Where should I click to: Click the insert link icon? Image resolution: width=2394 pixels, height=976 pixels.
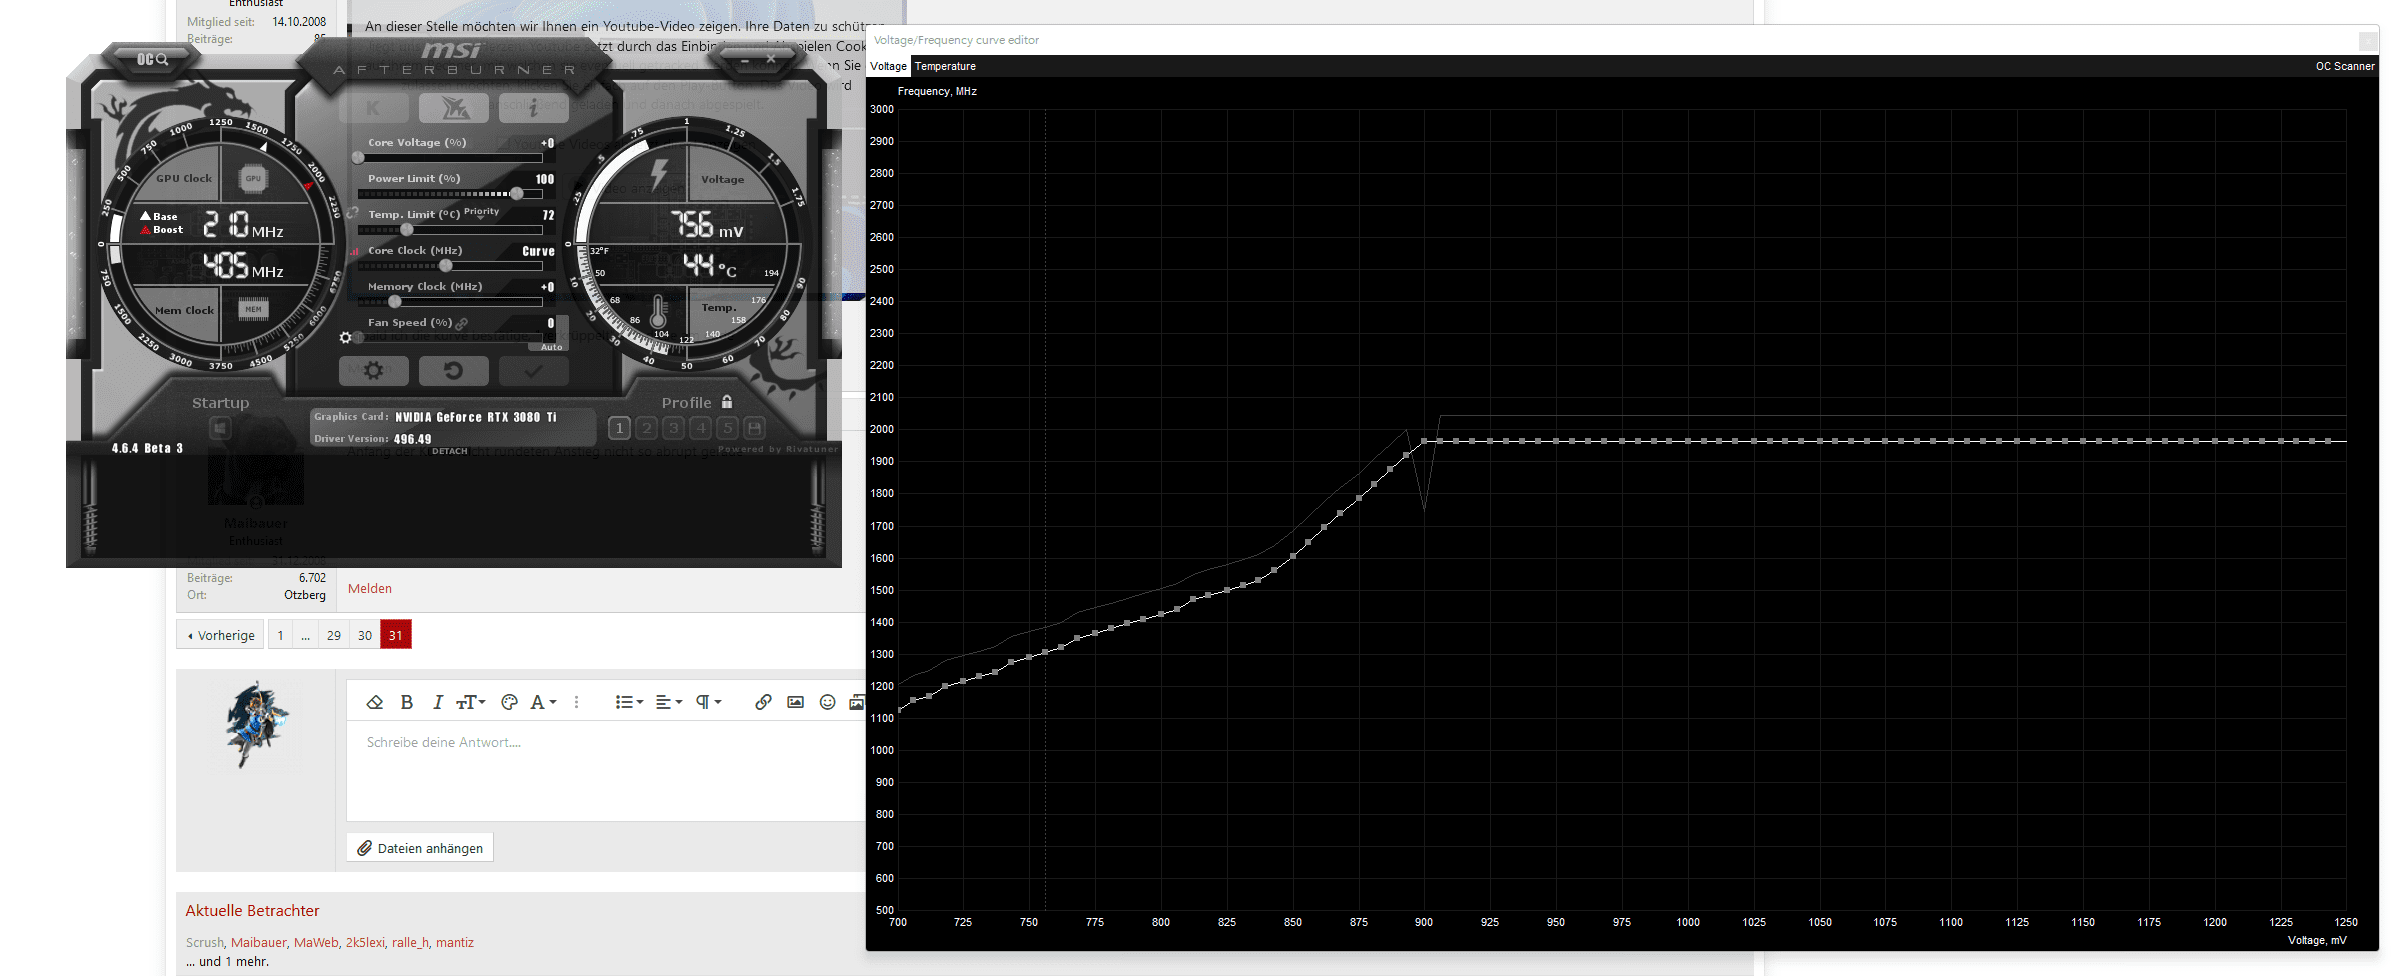(763, 702)
